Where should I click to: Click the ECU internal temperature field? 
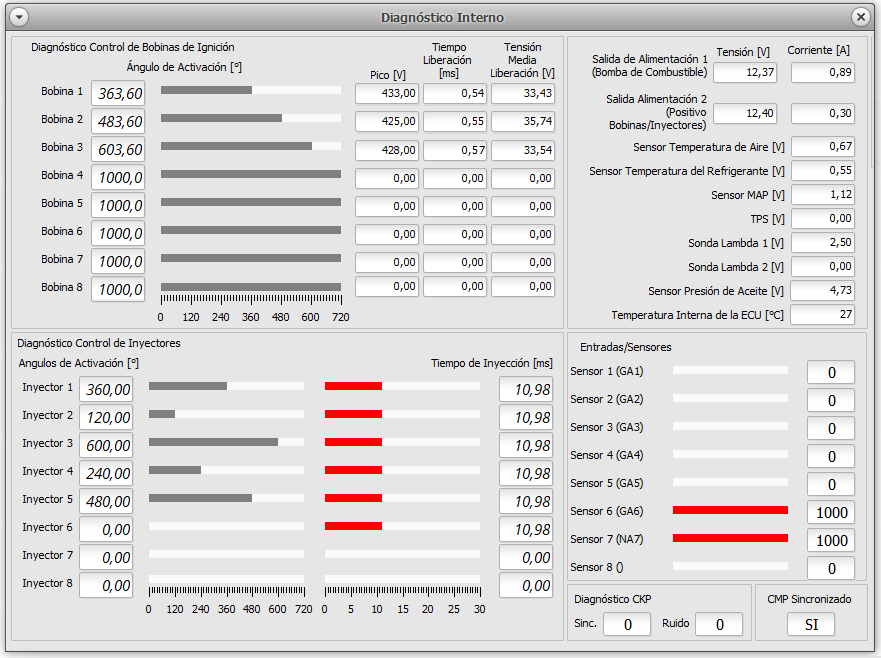(x=823, y=315)
